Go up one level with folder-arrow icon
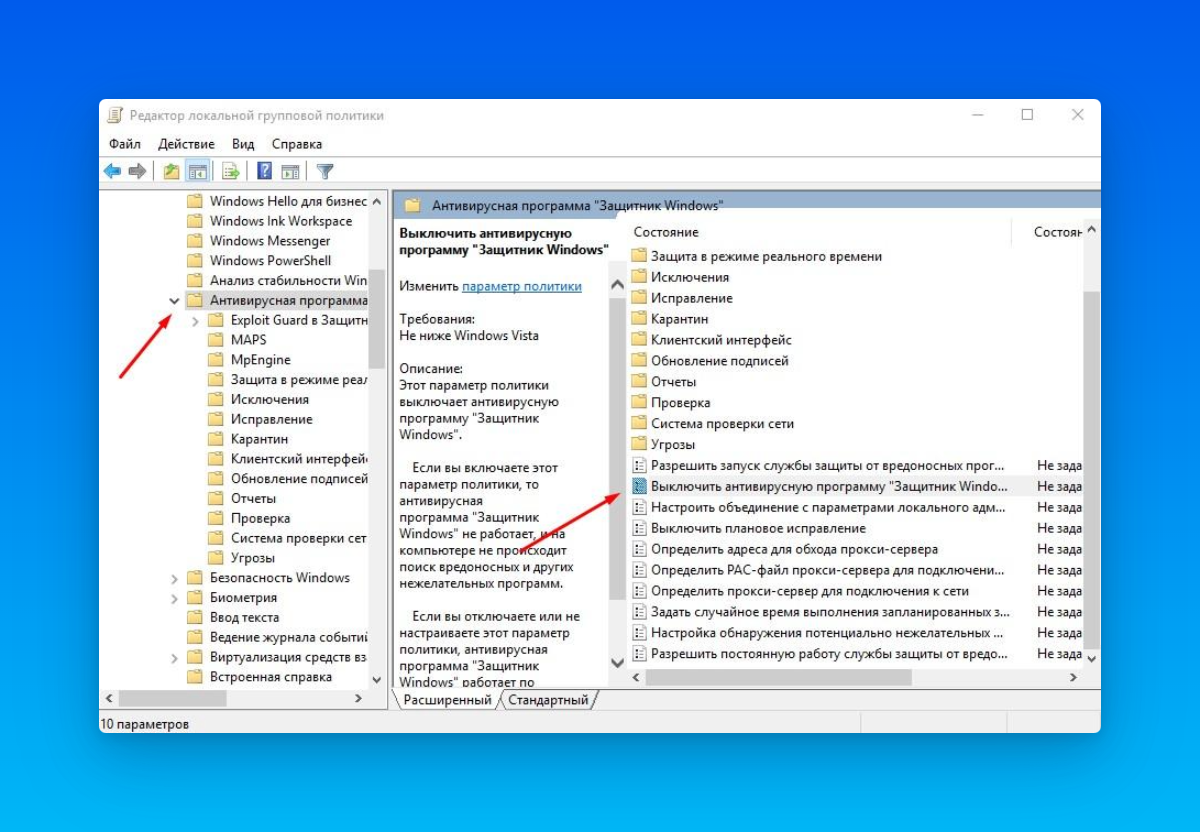The height and width of the screenshot is (832, 1200). pyautogui.click(x=172, y=171)
